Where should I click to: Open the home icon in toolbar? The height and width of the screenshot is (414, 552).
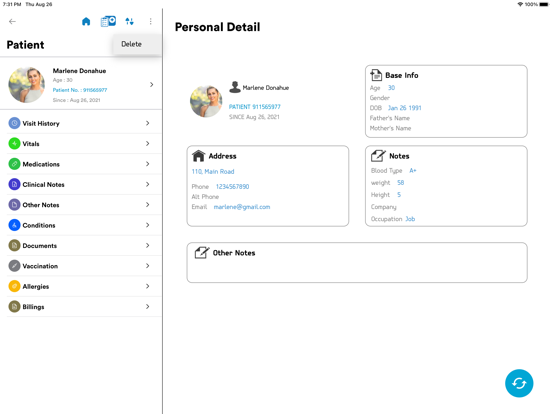[x=86, y=21]
